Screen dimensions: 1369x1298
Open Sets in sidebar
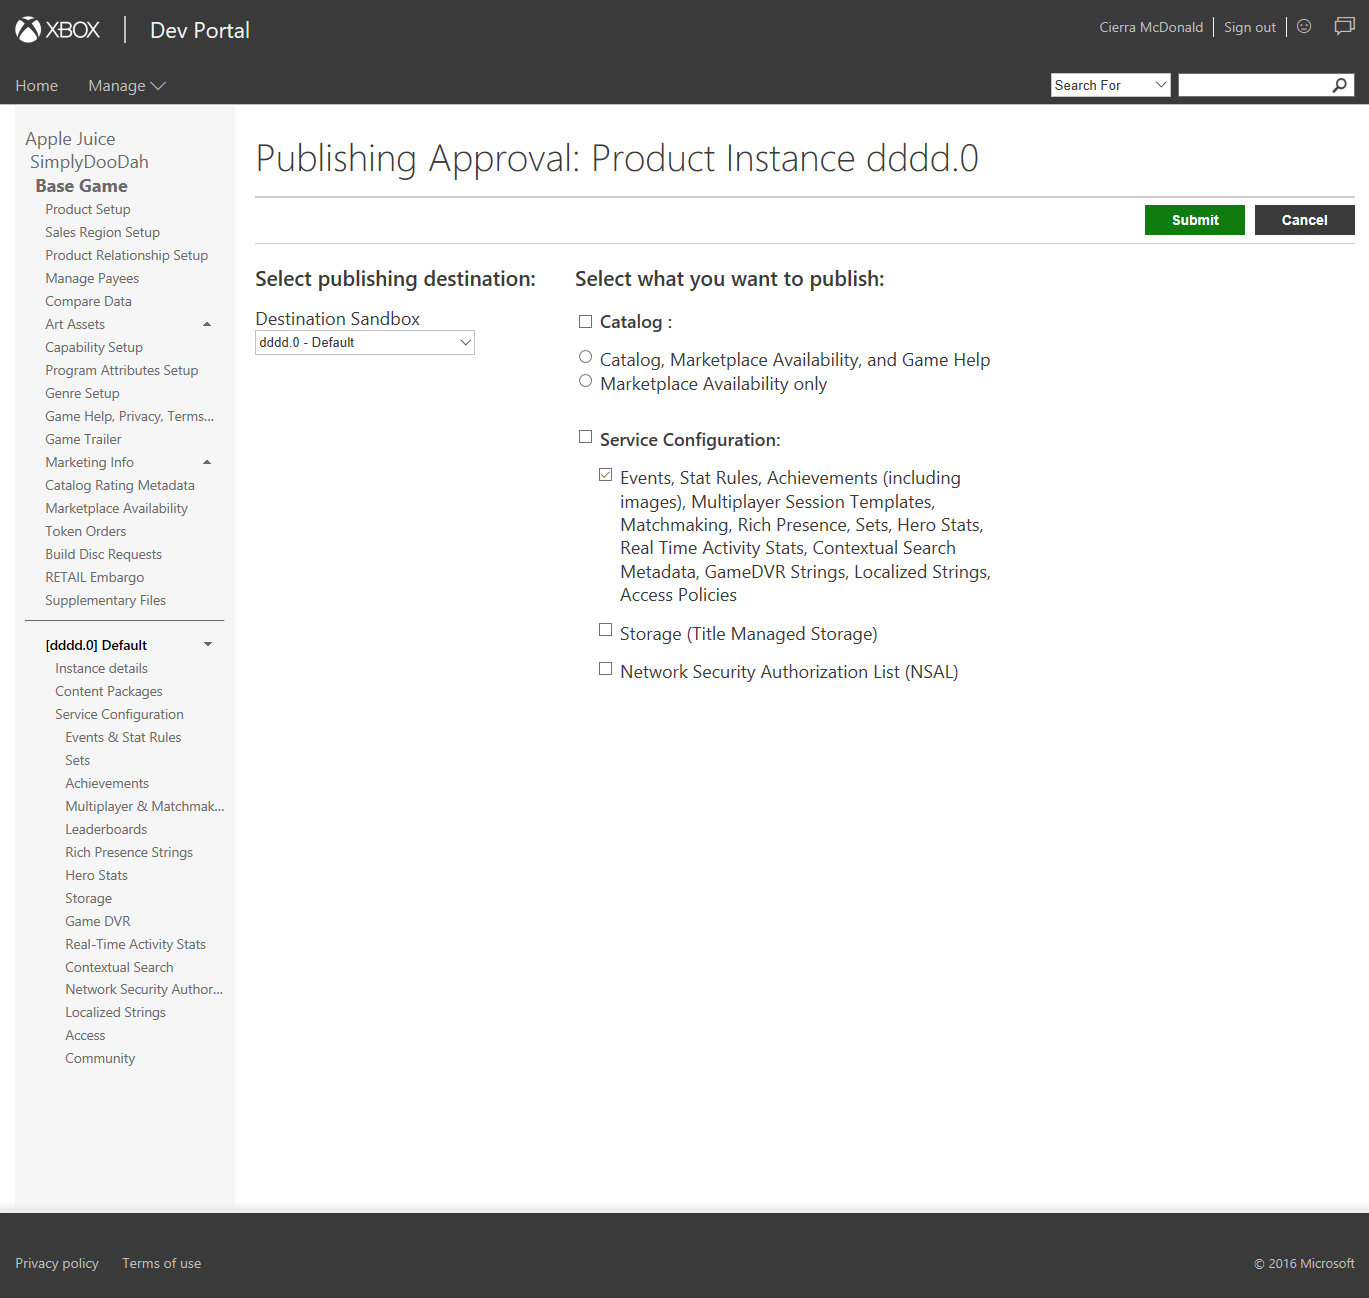coord(77,760)
